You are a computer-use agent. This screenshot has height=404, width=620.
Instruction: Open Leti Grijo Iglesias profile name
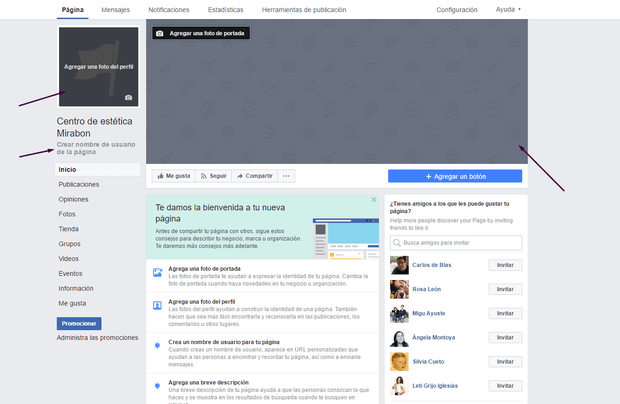click(435, 385)
